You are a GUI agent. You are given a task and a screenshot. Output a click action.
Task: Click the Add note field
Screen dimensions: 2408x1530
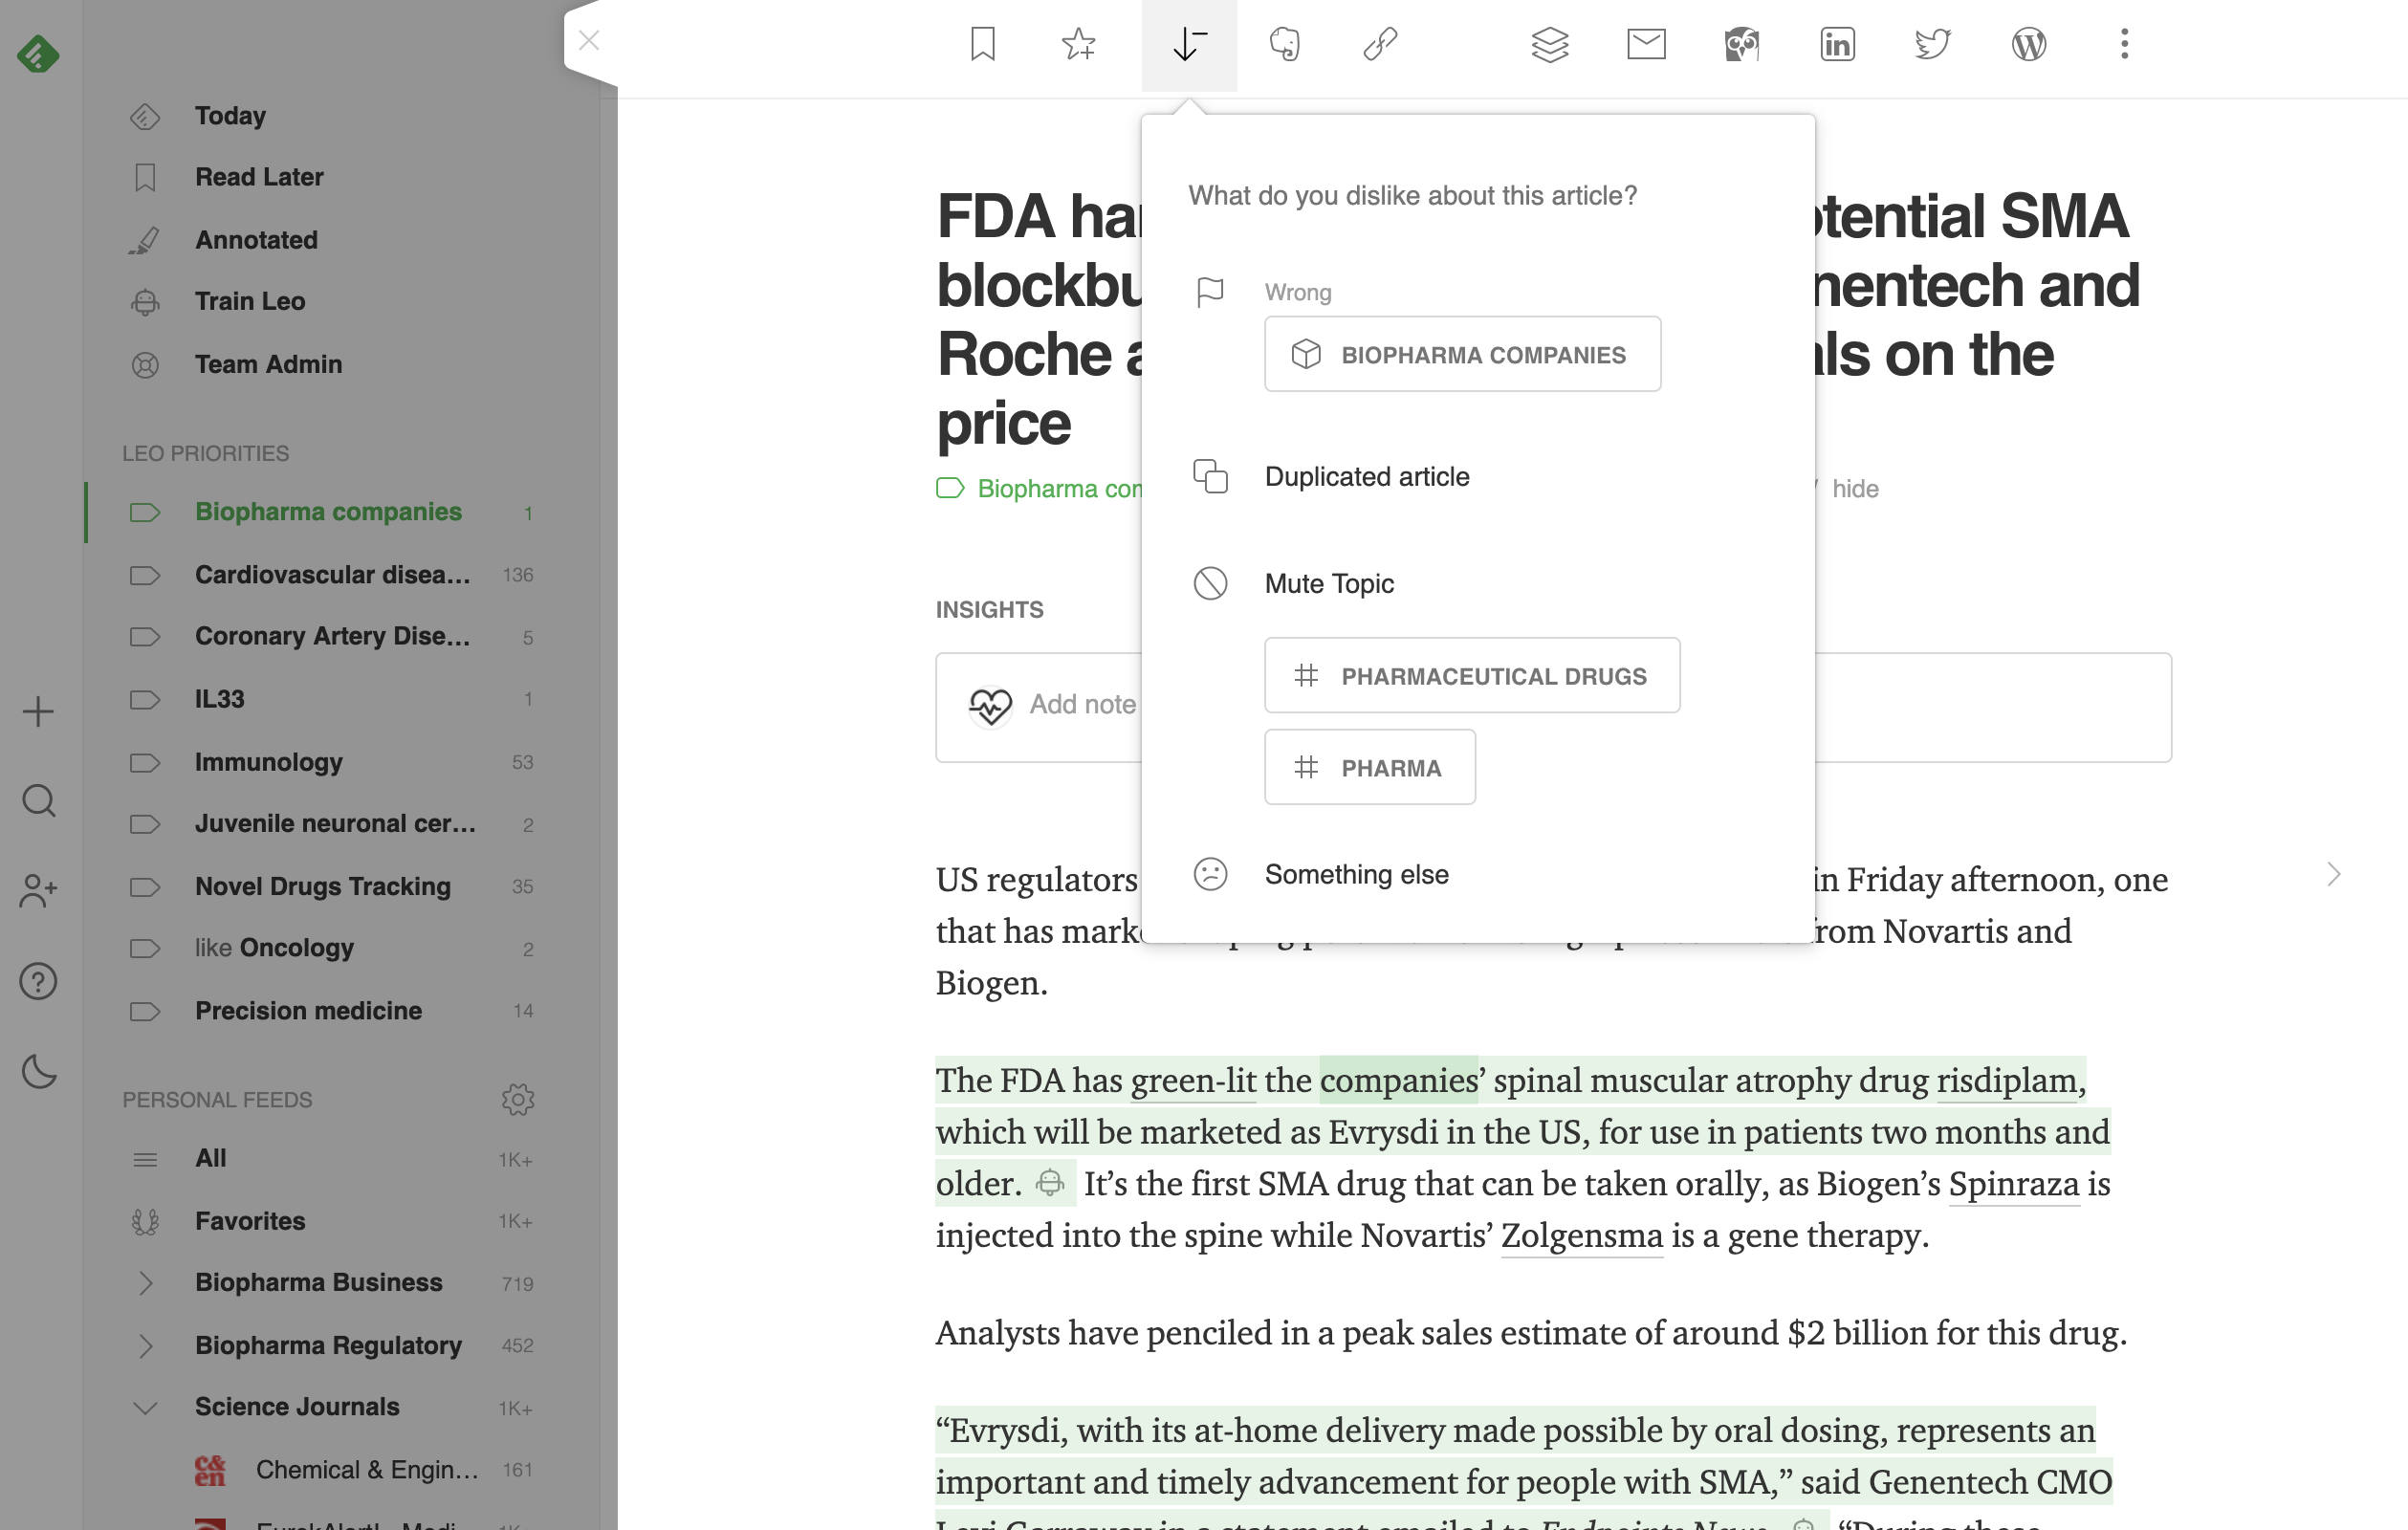pyautogui.click(x=1082, y=705)
